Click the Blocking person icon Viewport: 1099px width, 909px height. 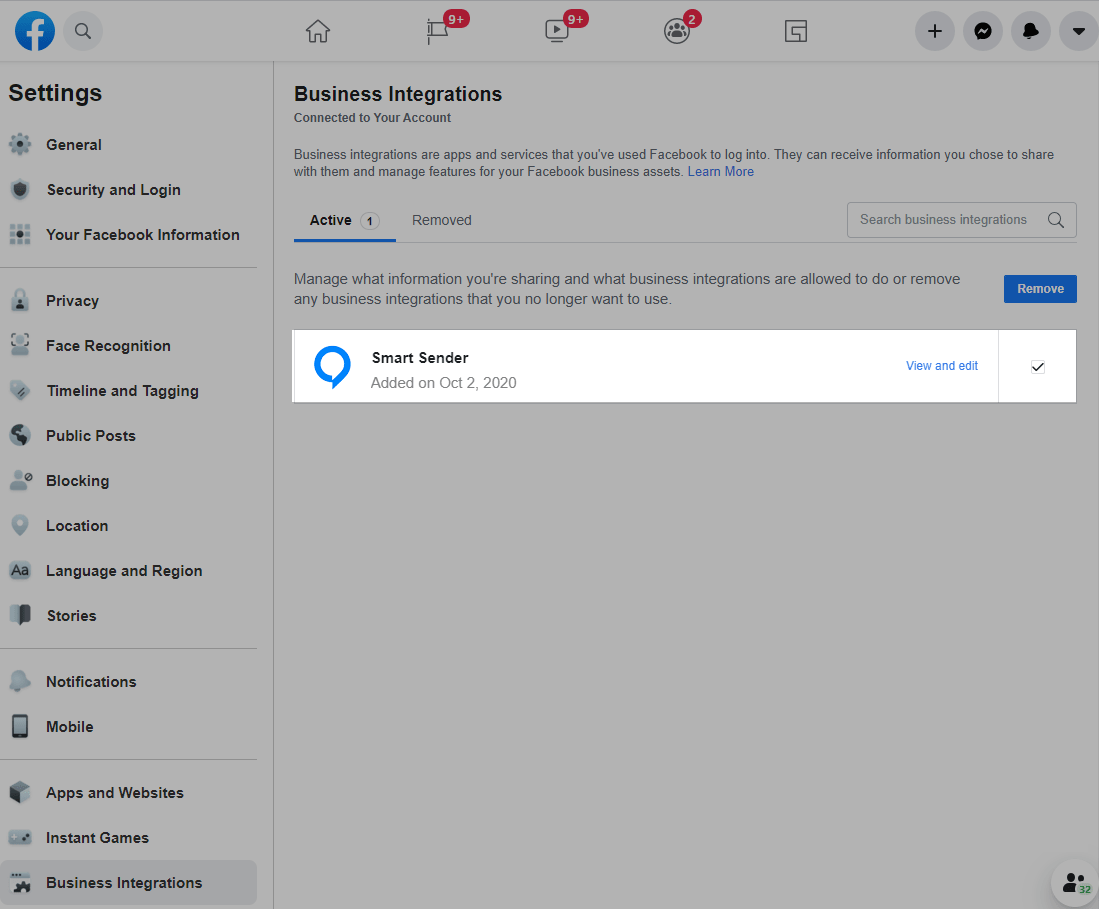pos(20,480)
